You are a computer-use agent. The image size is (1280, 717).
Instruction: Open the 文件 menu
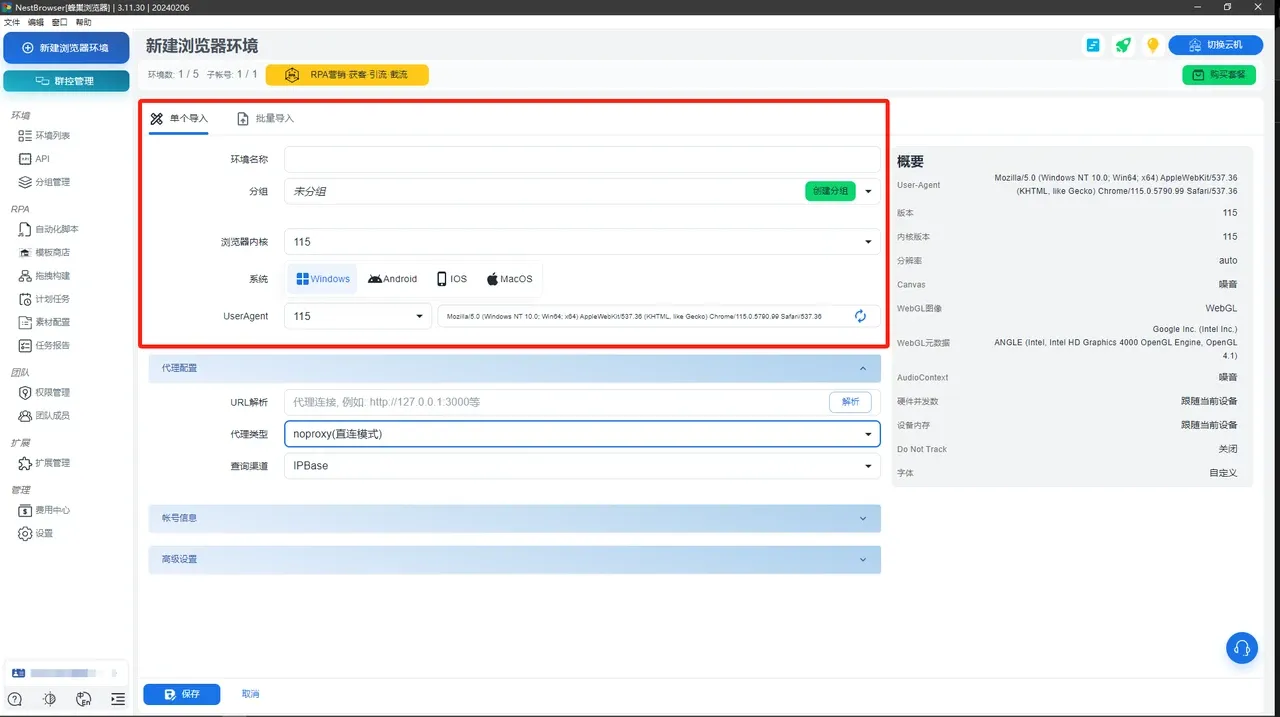[12, 22]
